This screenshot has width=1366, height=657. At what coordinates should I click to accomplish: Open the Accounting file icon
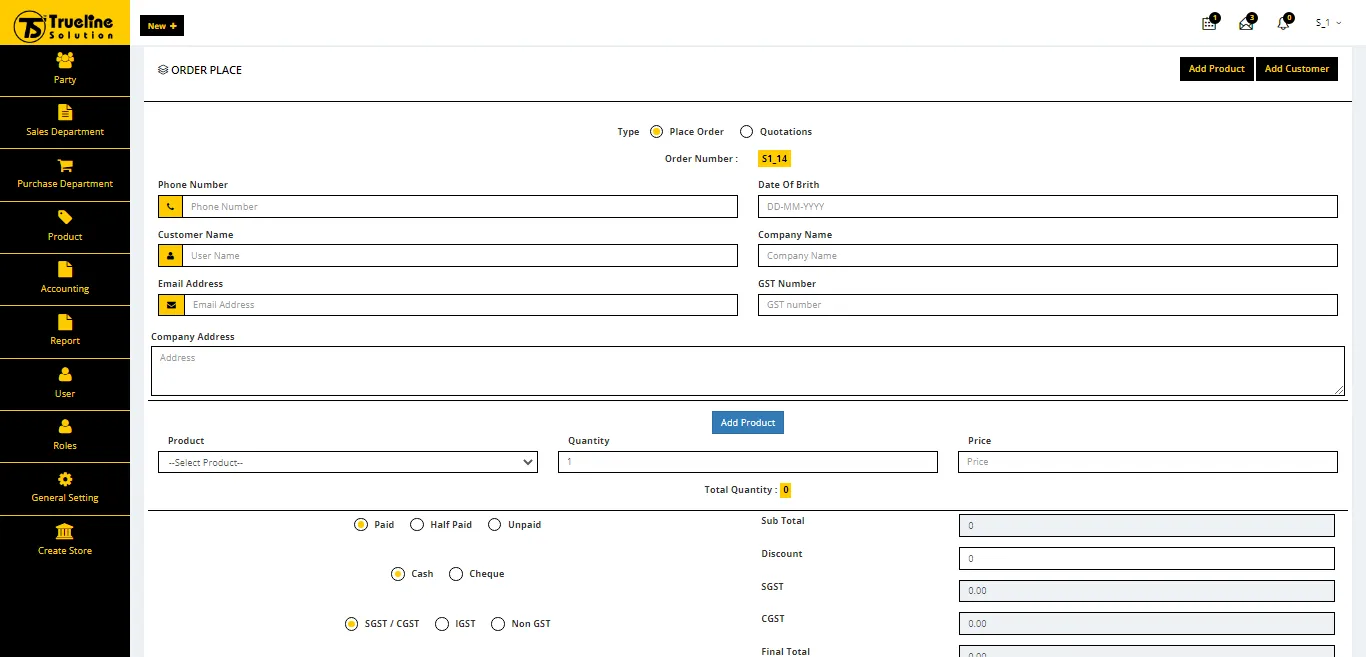(65, 269)
